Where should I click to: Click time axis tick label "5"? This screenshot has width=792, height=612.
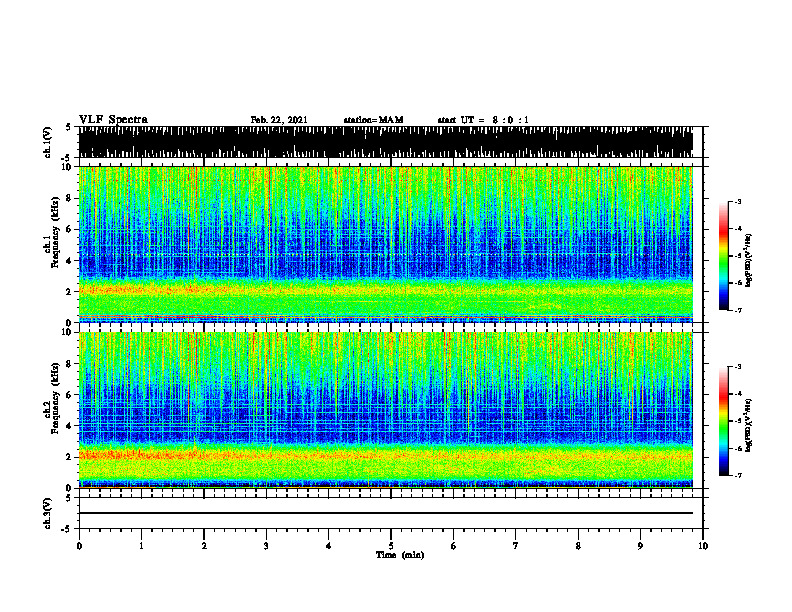391,546
